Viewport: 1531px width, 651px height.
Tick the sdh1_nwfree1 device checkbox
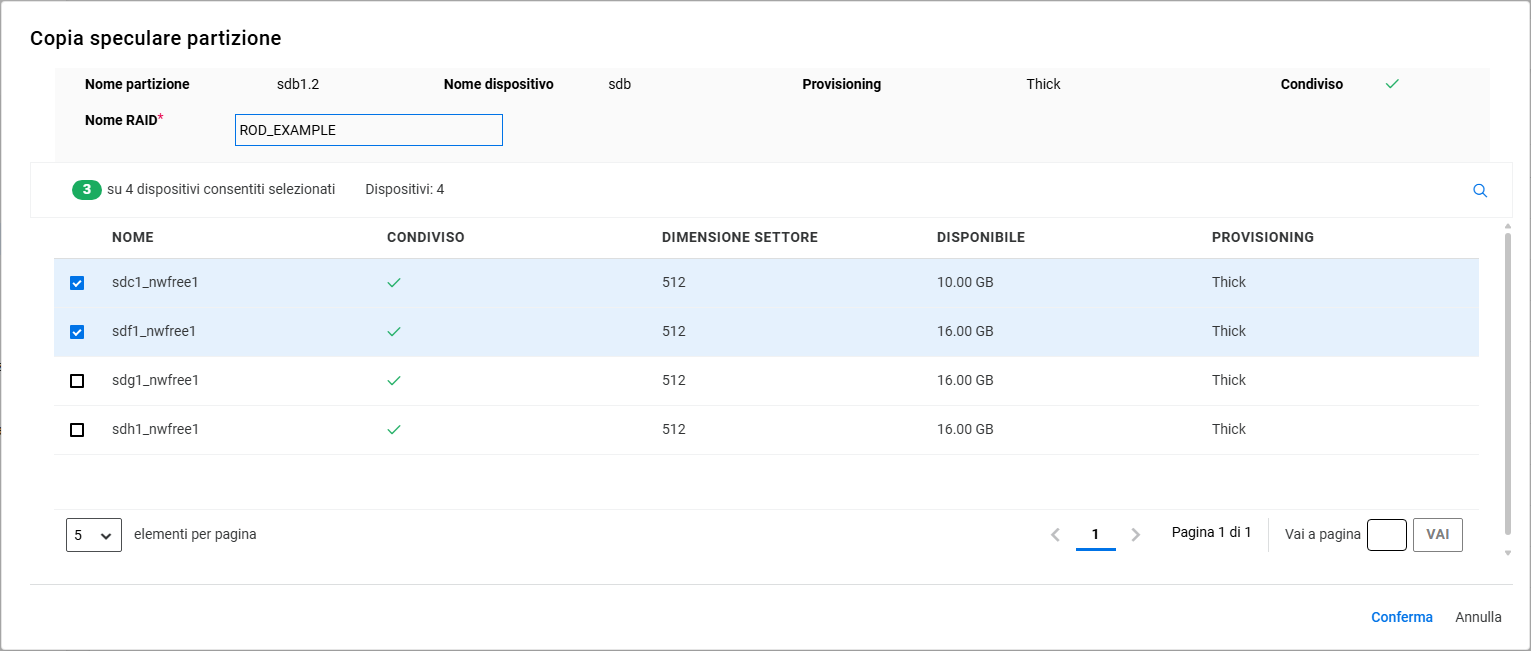(77, 430)
